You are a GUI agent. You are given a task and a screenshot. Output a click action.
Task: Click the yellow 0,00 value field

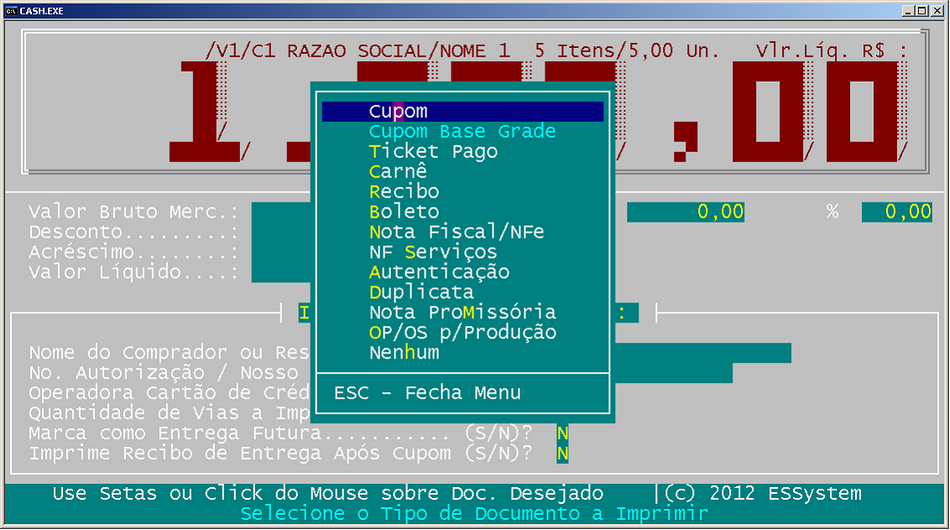click(686, 212)
